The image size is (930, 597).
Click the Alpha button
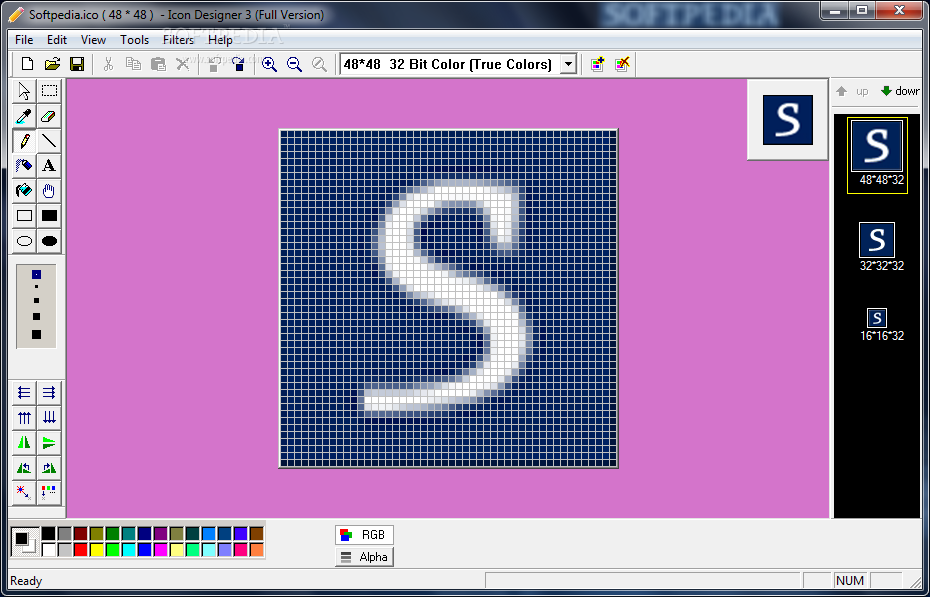(x=364, y=557)
